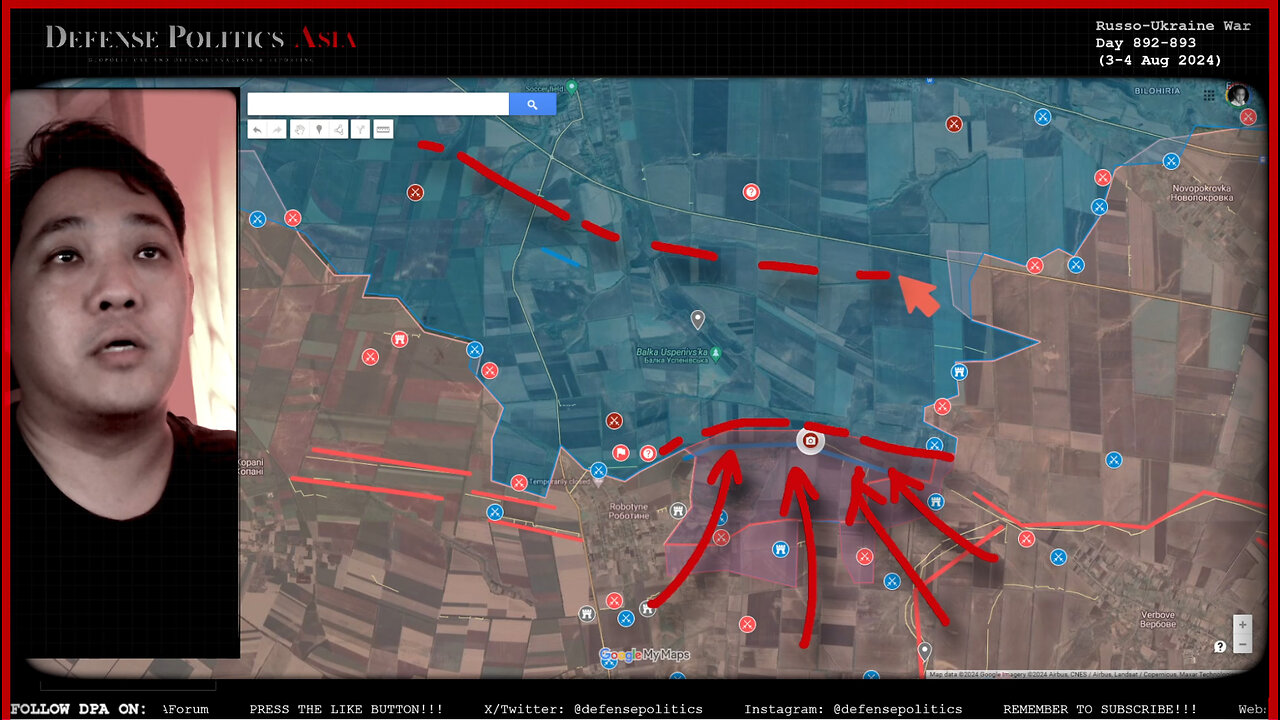Open red crossed-swords marker by account avatar
Screen dimensions: 1280x720
(x=1248, y=117)
